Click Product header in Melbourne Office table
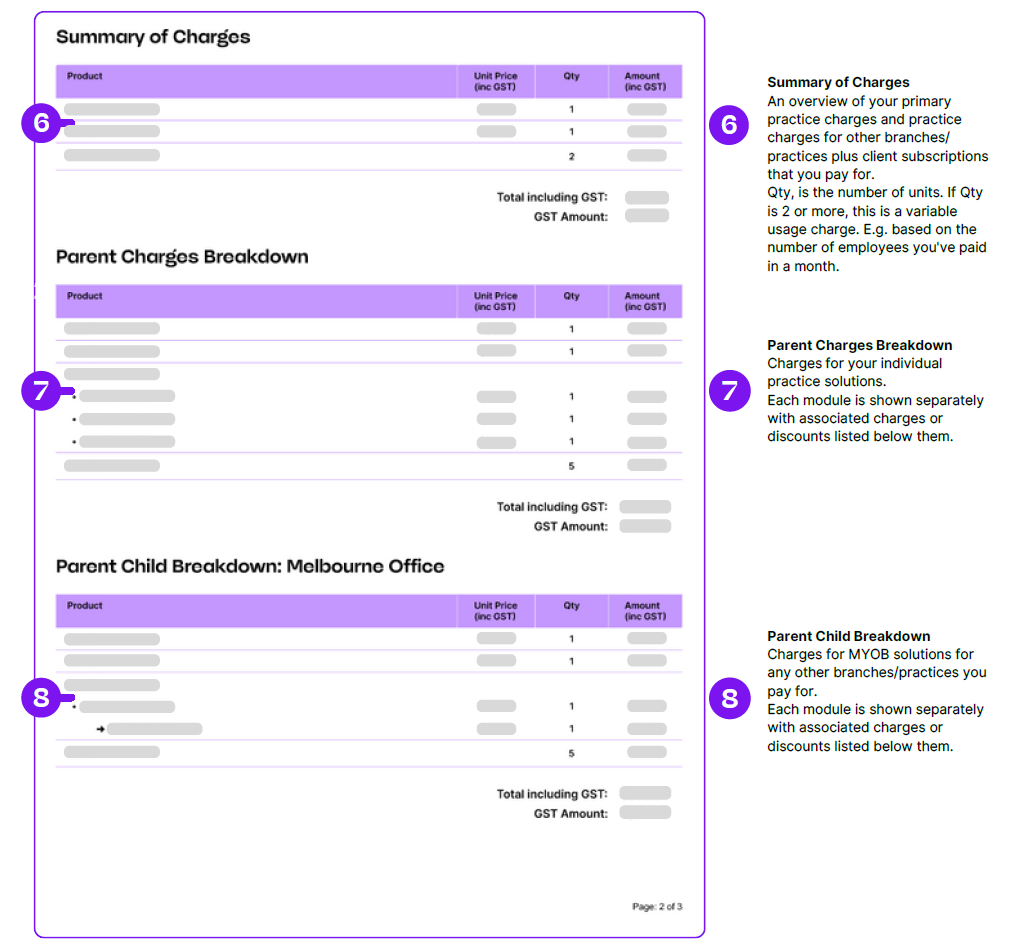The image size is (1021, 949). click(85, 606)
